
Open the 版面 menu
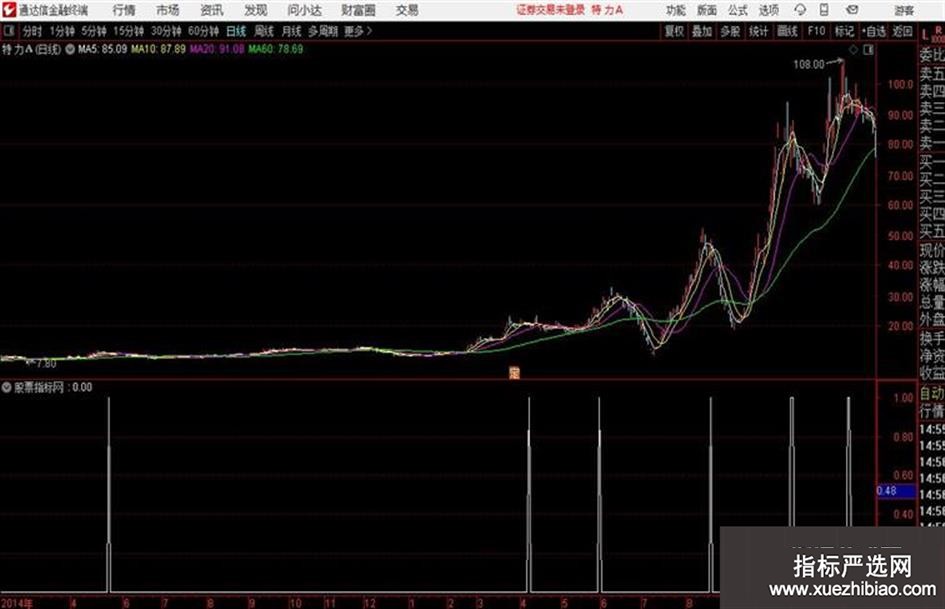[x=706, y=10]
